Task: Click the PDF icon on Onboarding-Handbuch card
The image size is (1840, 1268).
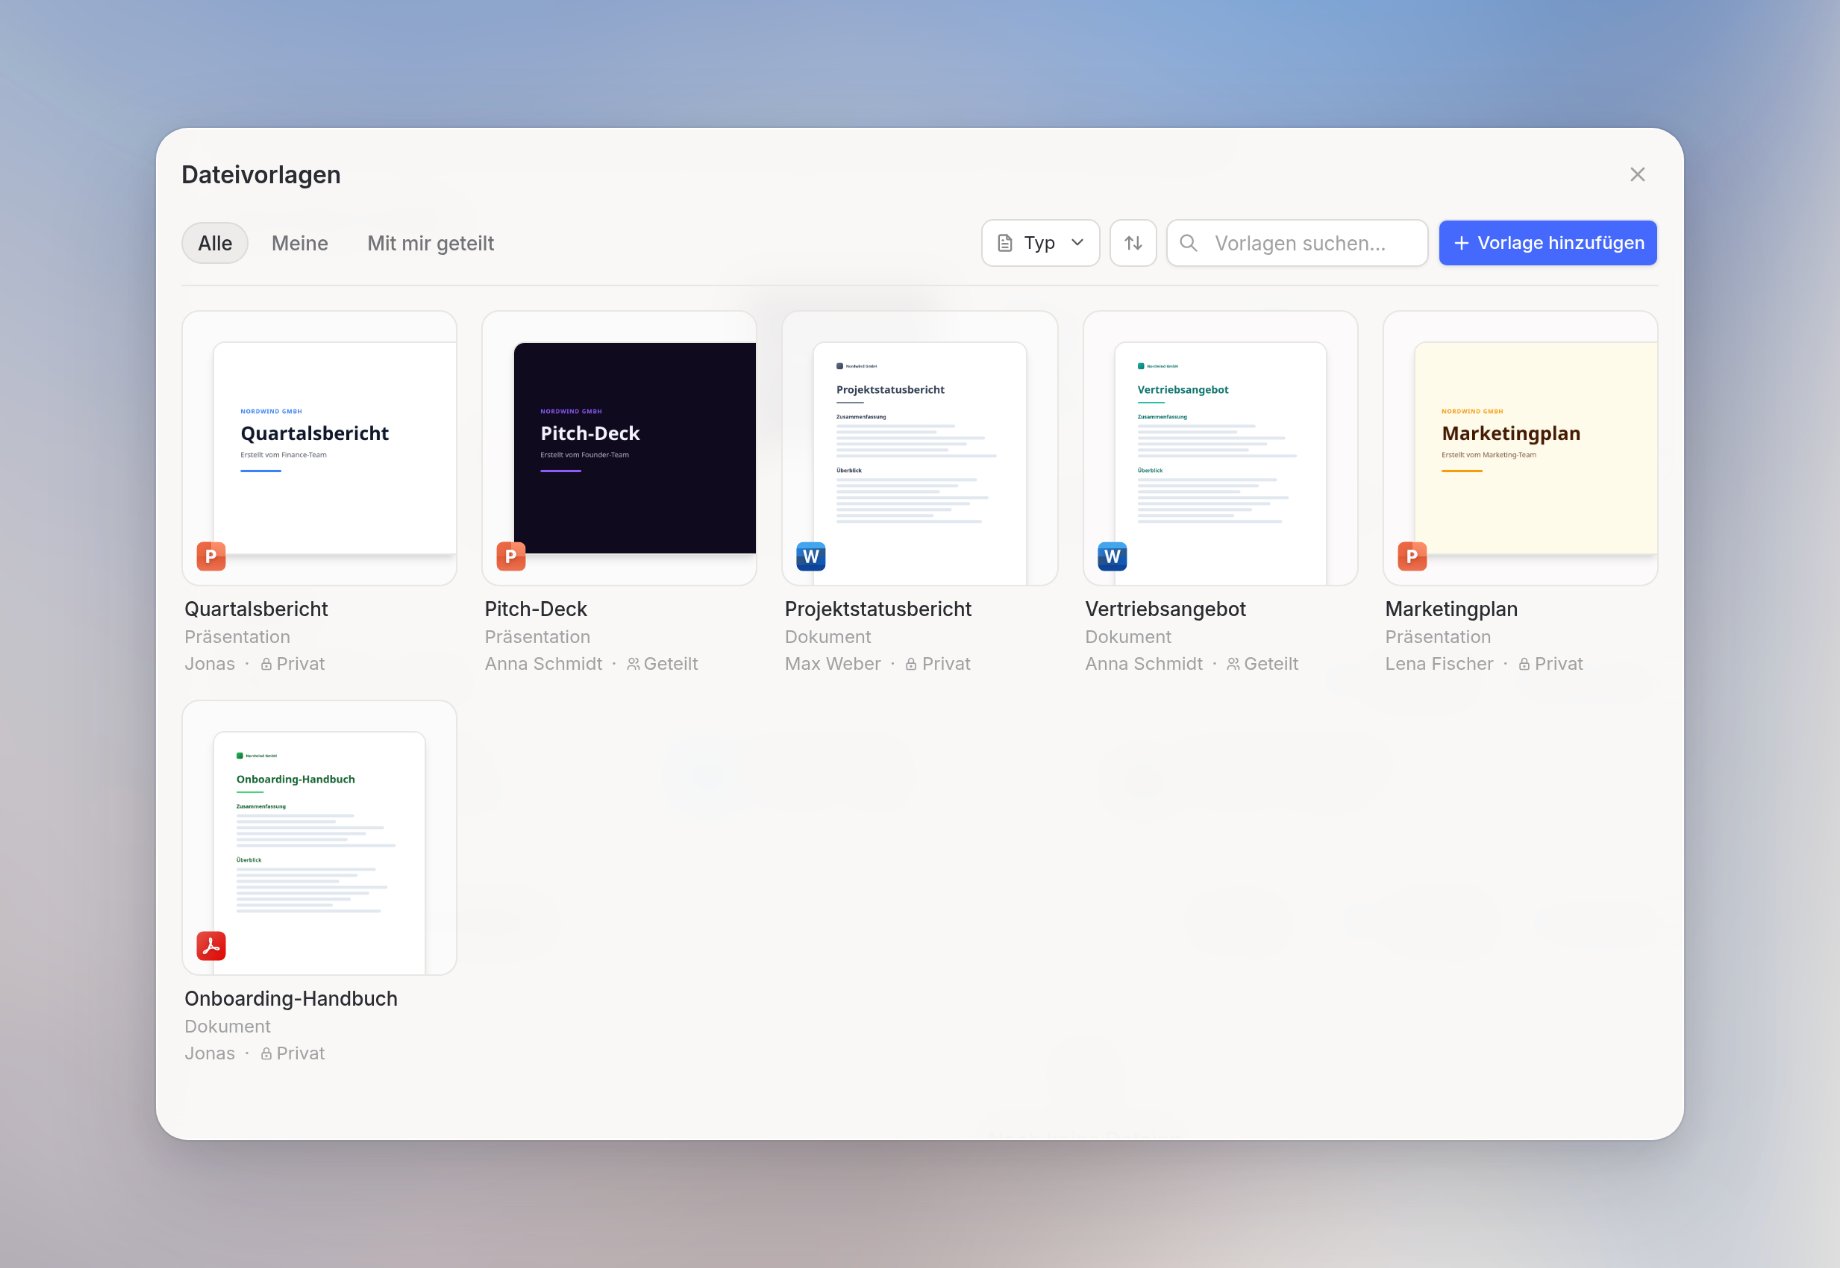Action: tap(211, 946)
